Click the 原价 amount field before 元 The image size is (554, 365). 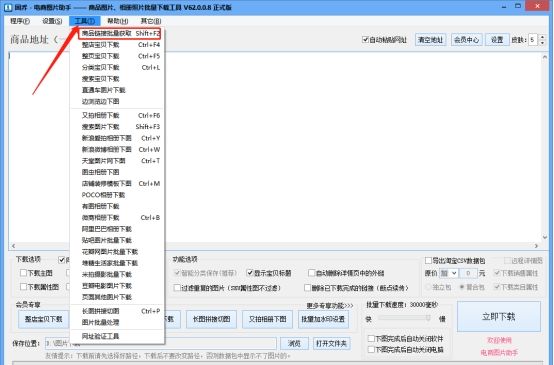[468, 273]
